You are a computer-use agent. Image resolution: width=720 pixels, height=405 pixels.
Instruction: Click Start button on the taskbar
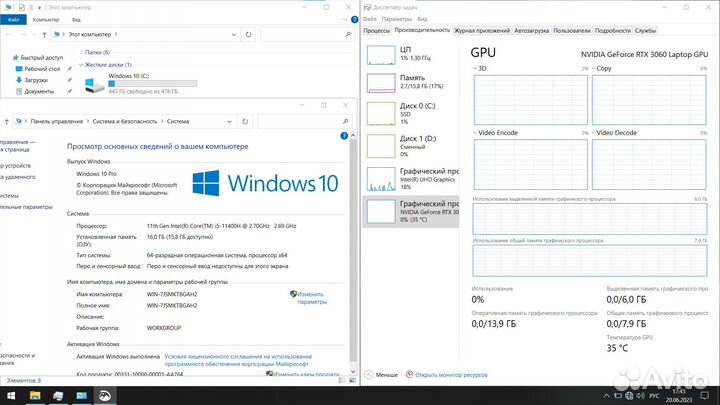click(10, 396)
